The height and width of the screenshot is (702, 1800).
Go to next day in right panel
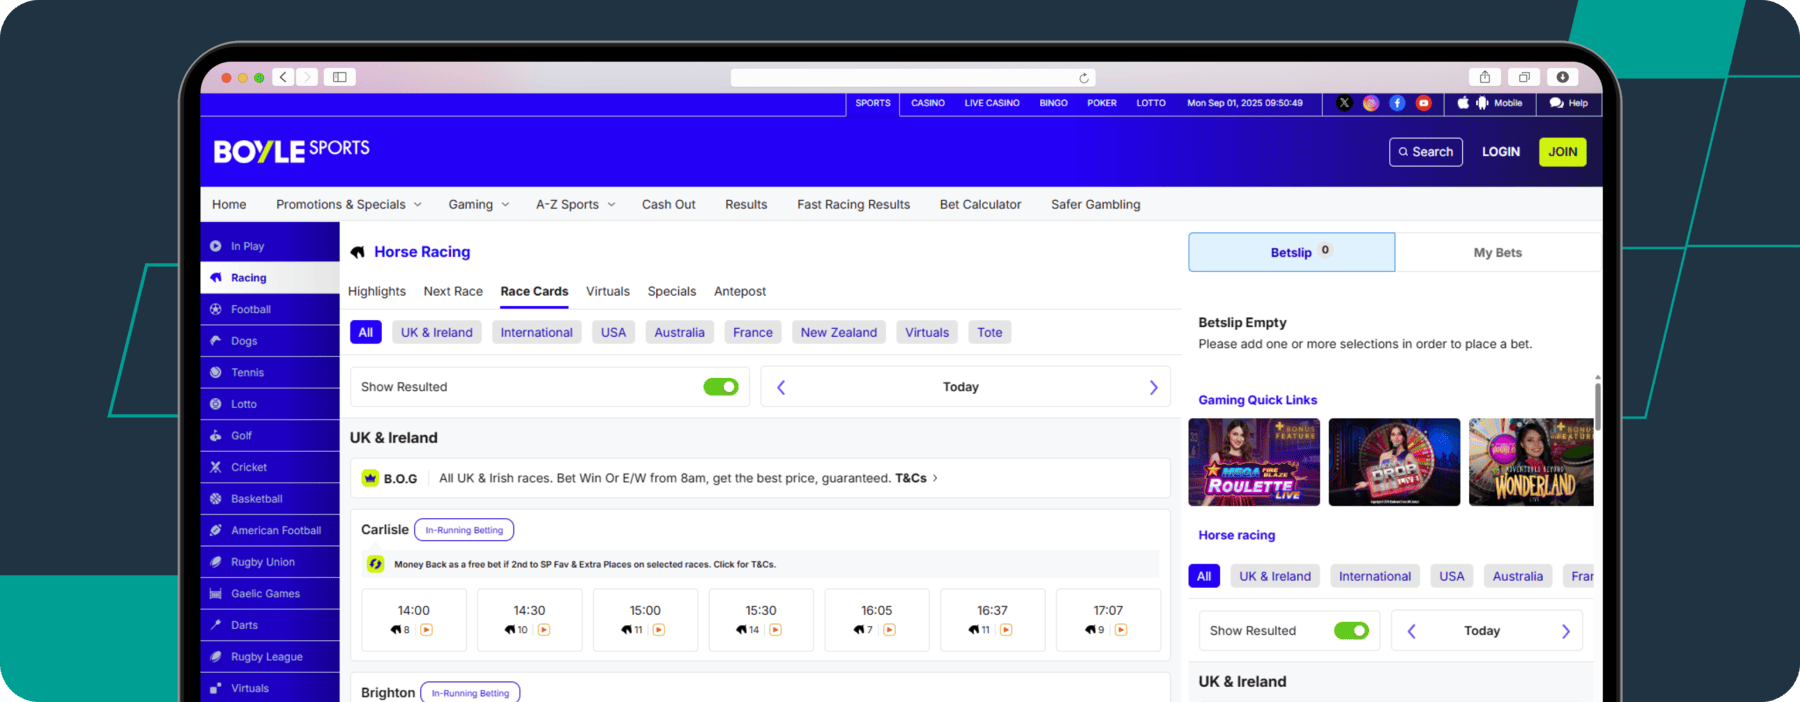pyautogui.click(x=1566, y=631)
